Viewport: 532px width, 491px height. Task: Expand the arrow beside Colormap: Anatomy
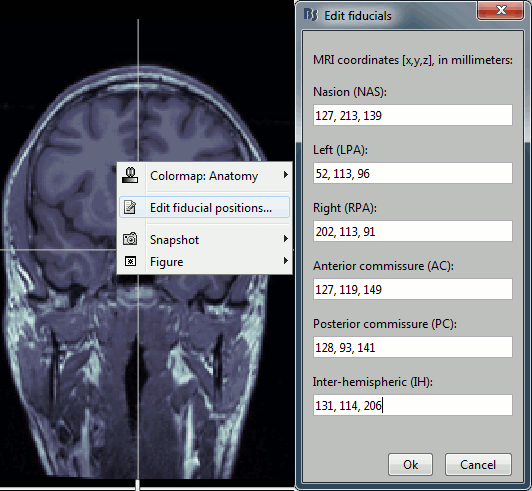point(286,175)
